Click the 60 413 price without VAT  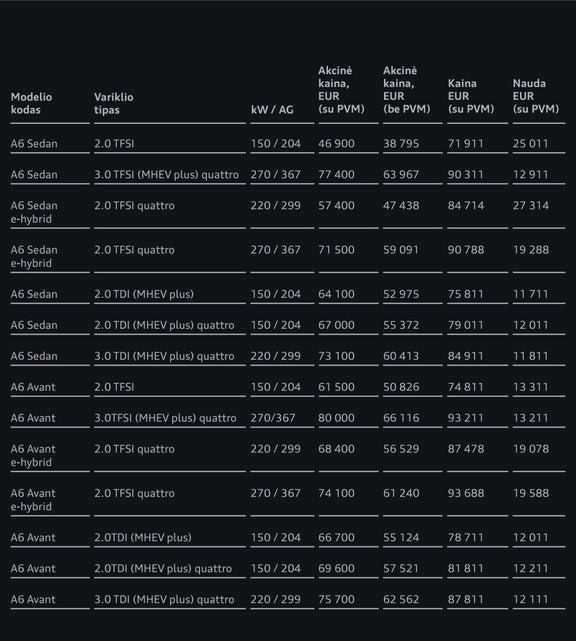pos(401,356)
